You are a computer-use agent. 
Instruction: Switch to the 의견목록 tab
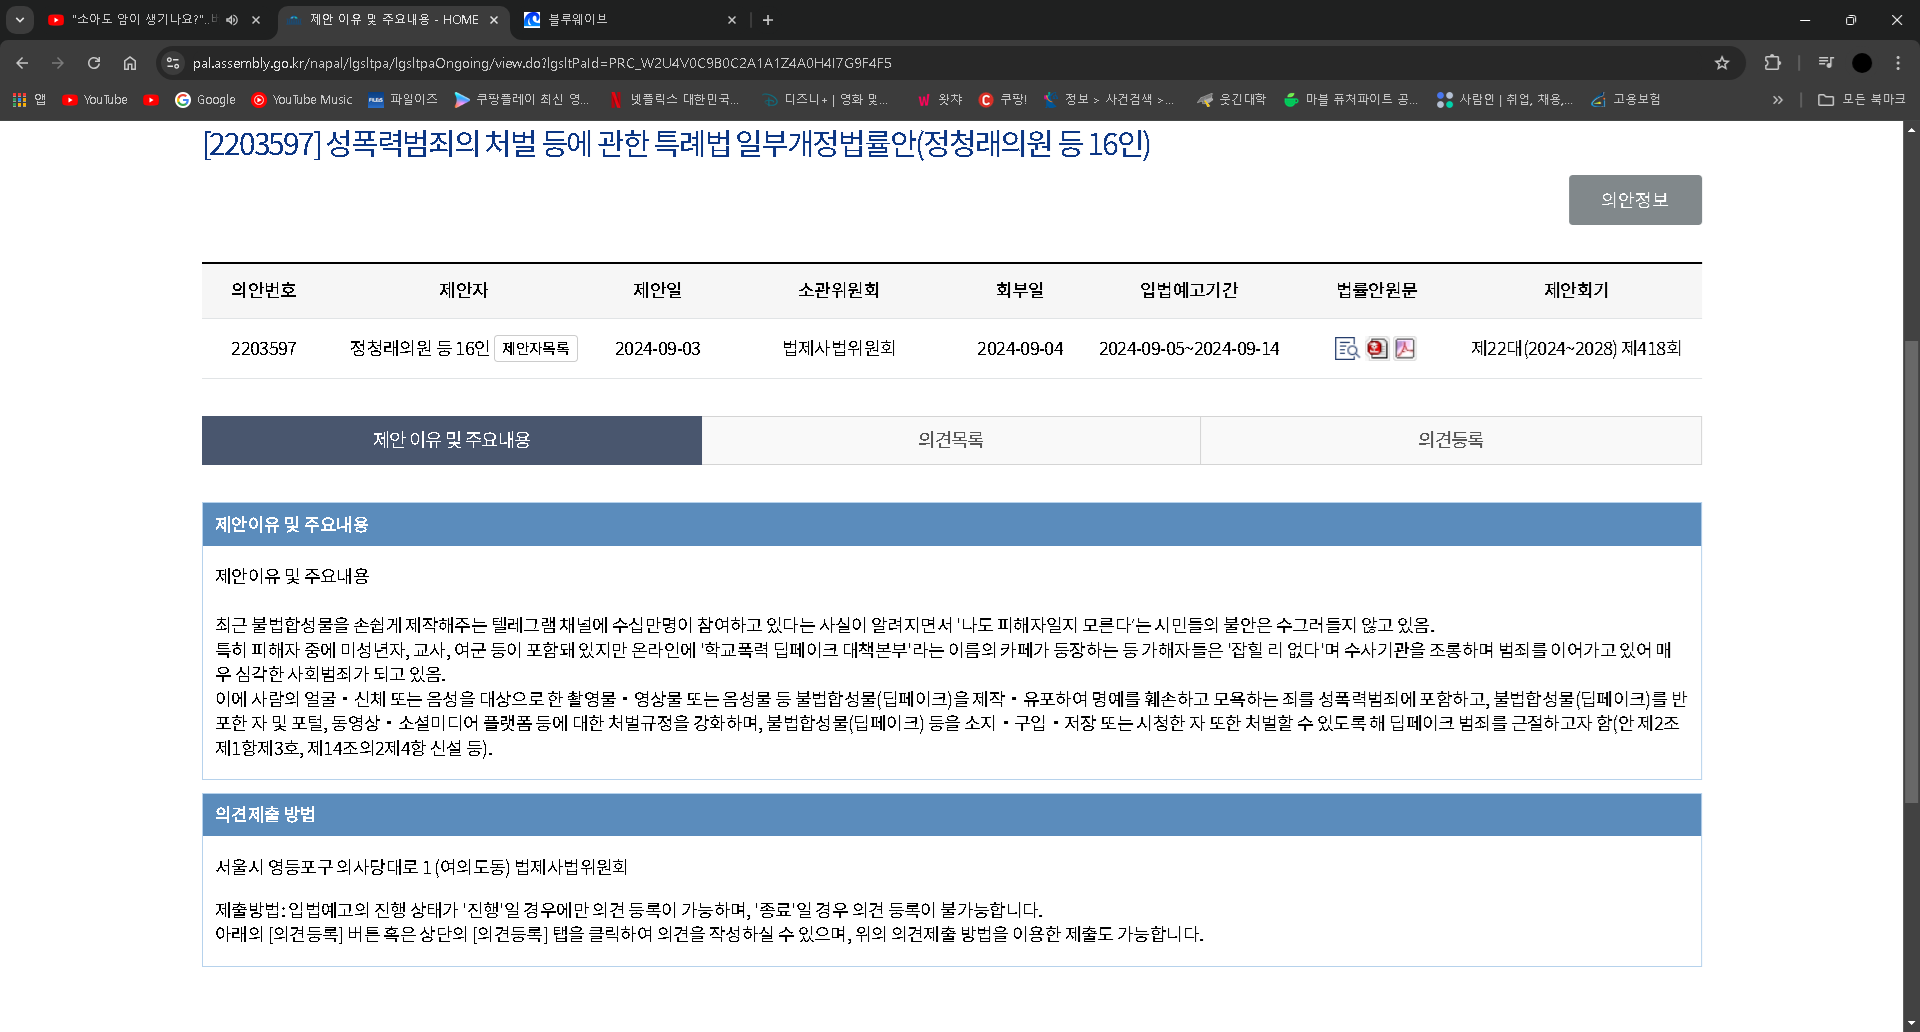pos(950,440)
